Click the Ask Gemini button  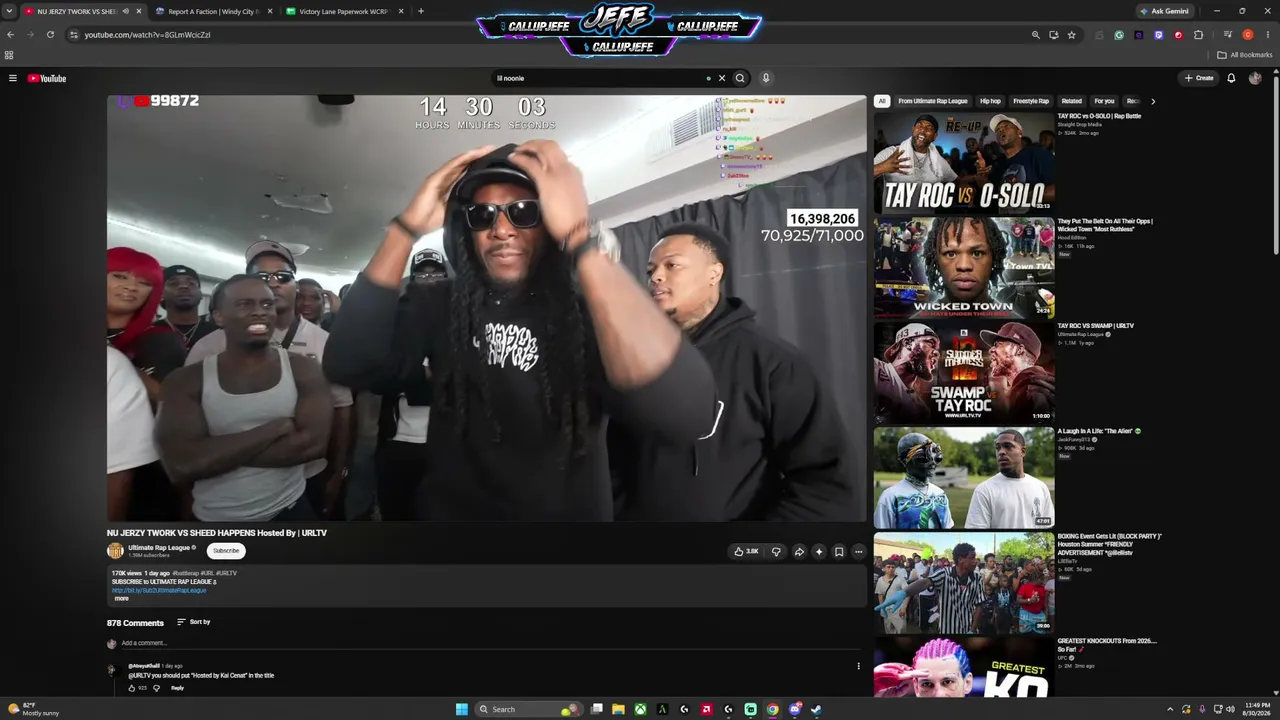coord(1164,11)
